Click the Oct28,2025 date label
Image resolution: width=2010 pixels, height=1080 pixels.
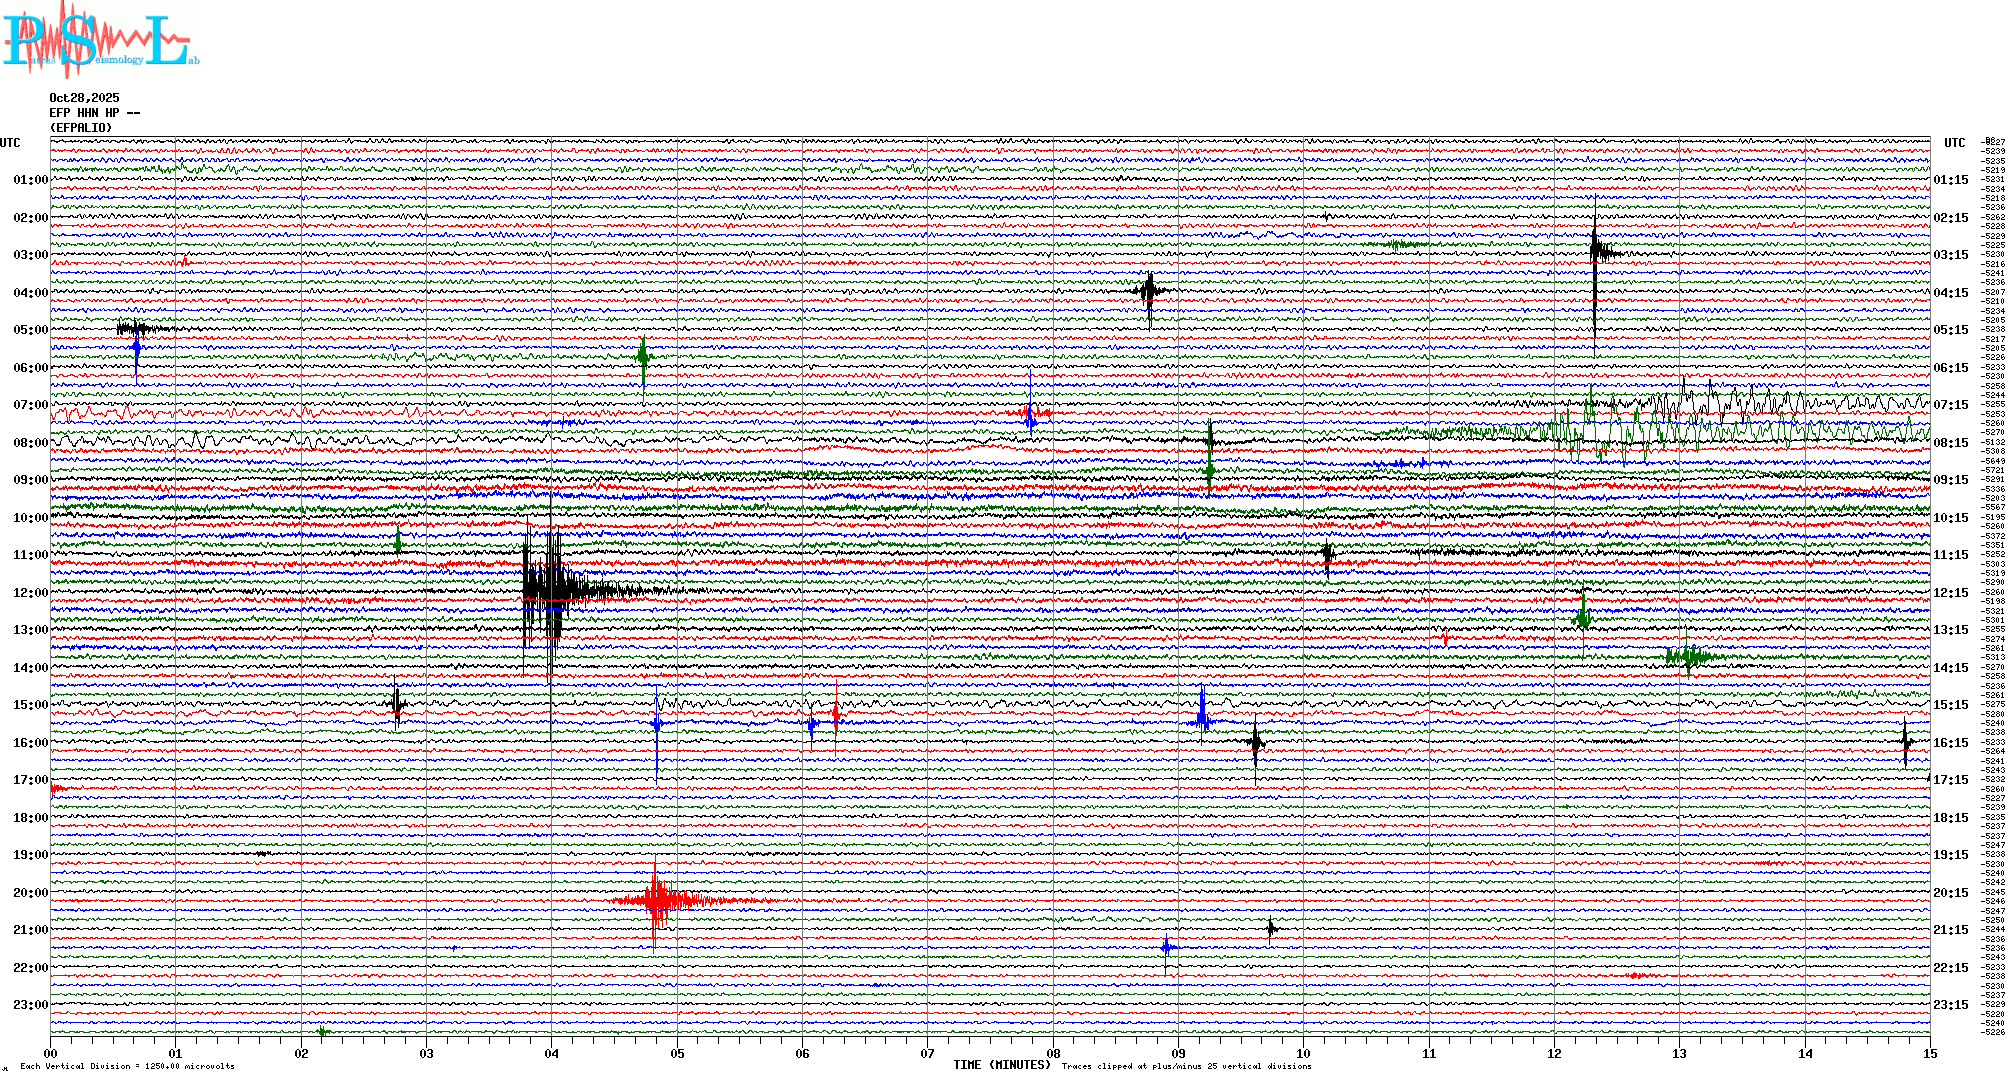click(84, 98)
